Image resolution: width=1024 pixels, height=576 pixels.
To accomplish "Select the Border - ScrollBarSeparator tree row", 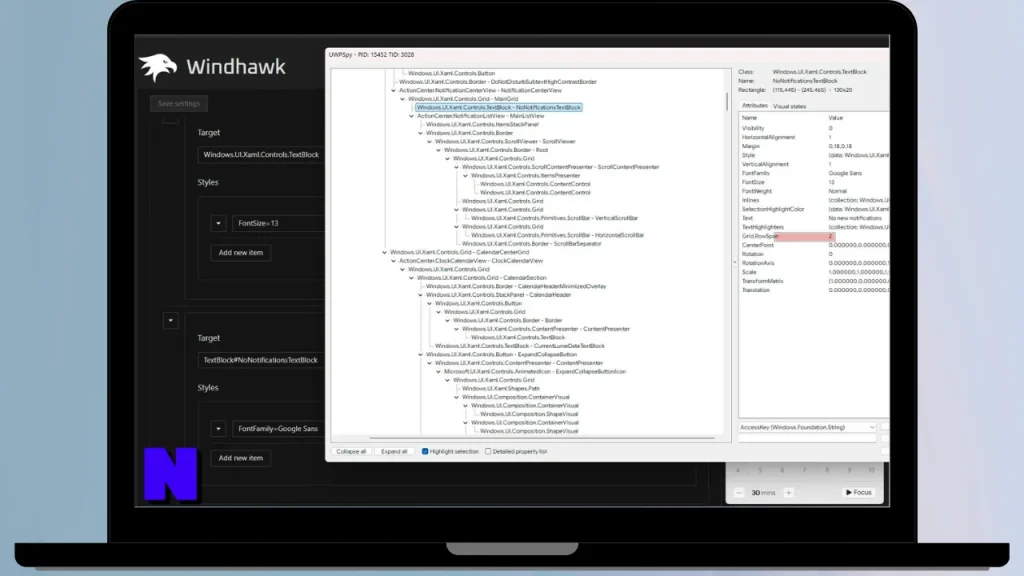I will (x=532, y=244).
